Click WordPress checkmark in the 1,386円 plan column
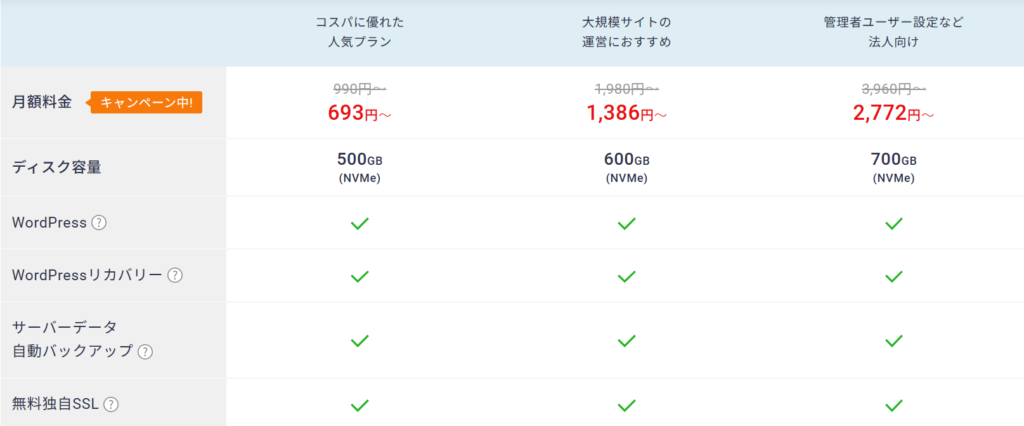Screen dimensions: 1024x426 626,223
